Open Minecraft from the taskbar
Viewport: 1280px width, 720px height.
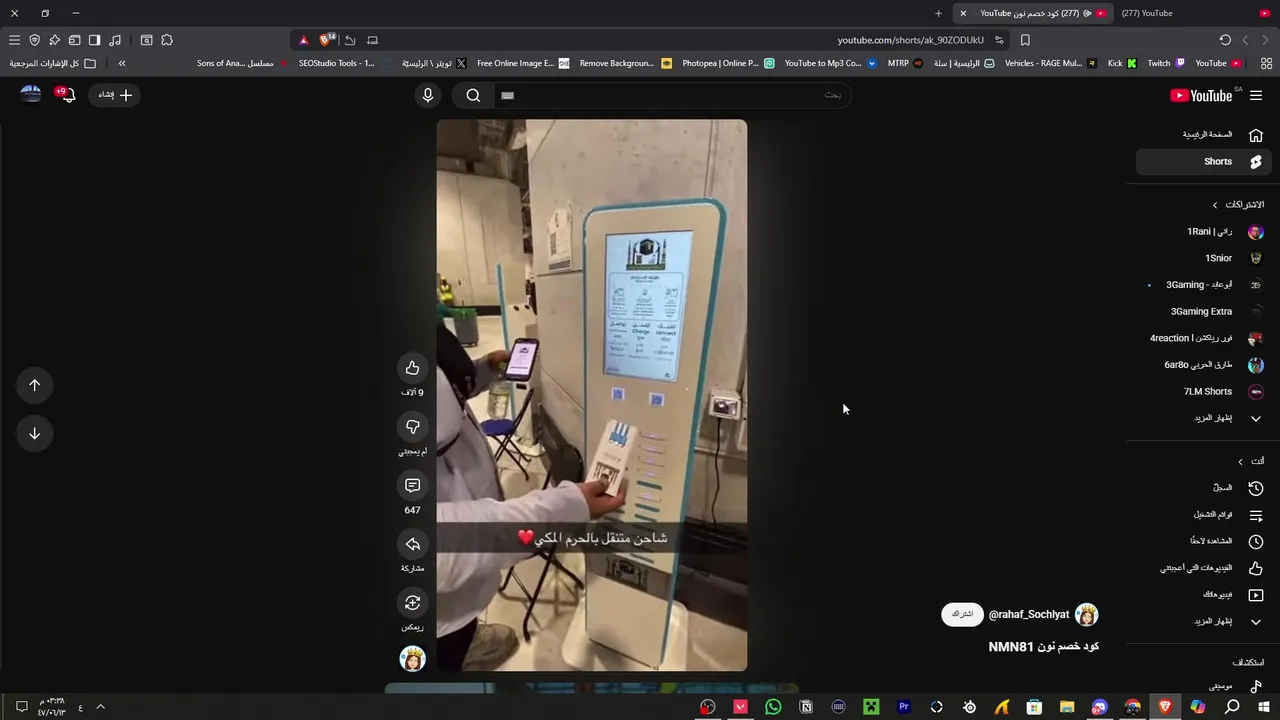[x=871, y=707]
